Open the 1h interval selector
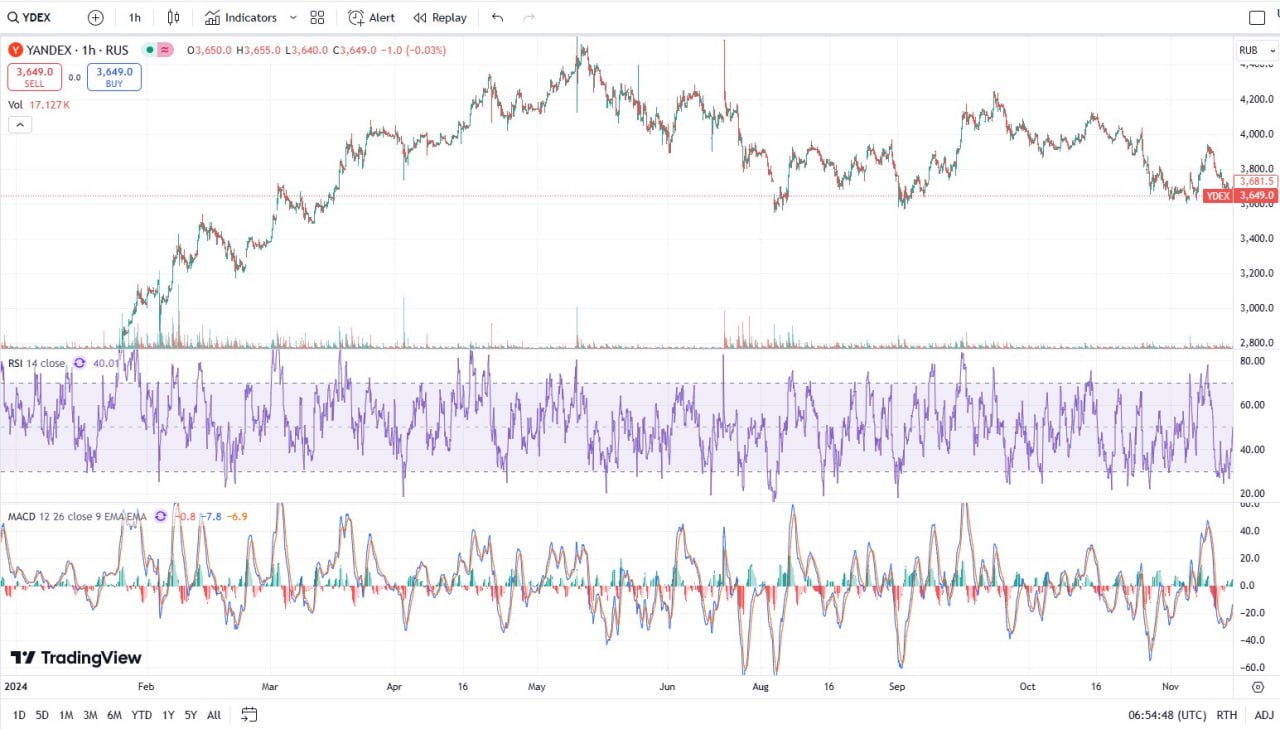 (135, 17)
